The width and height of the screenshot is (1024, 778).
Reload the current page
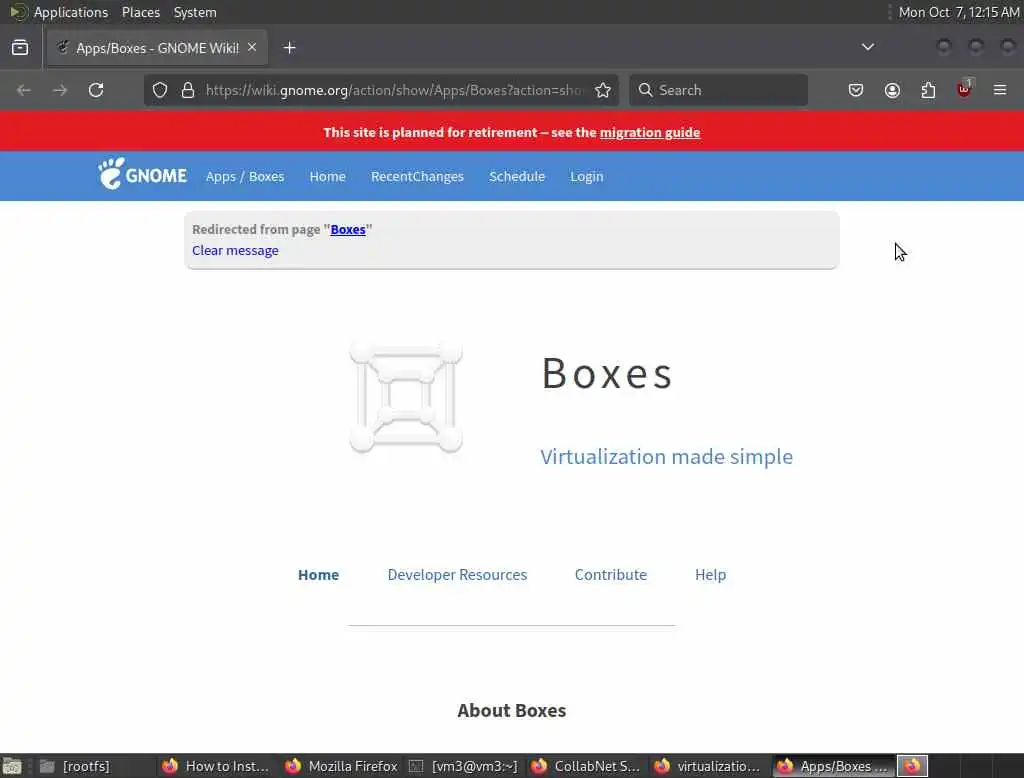click(96, 90)
